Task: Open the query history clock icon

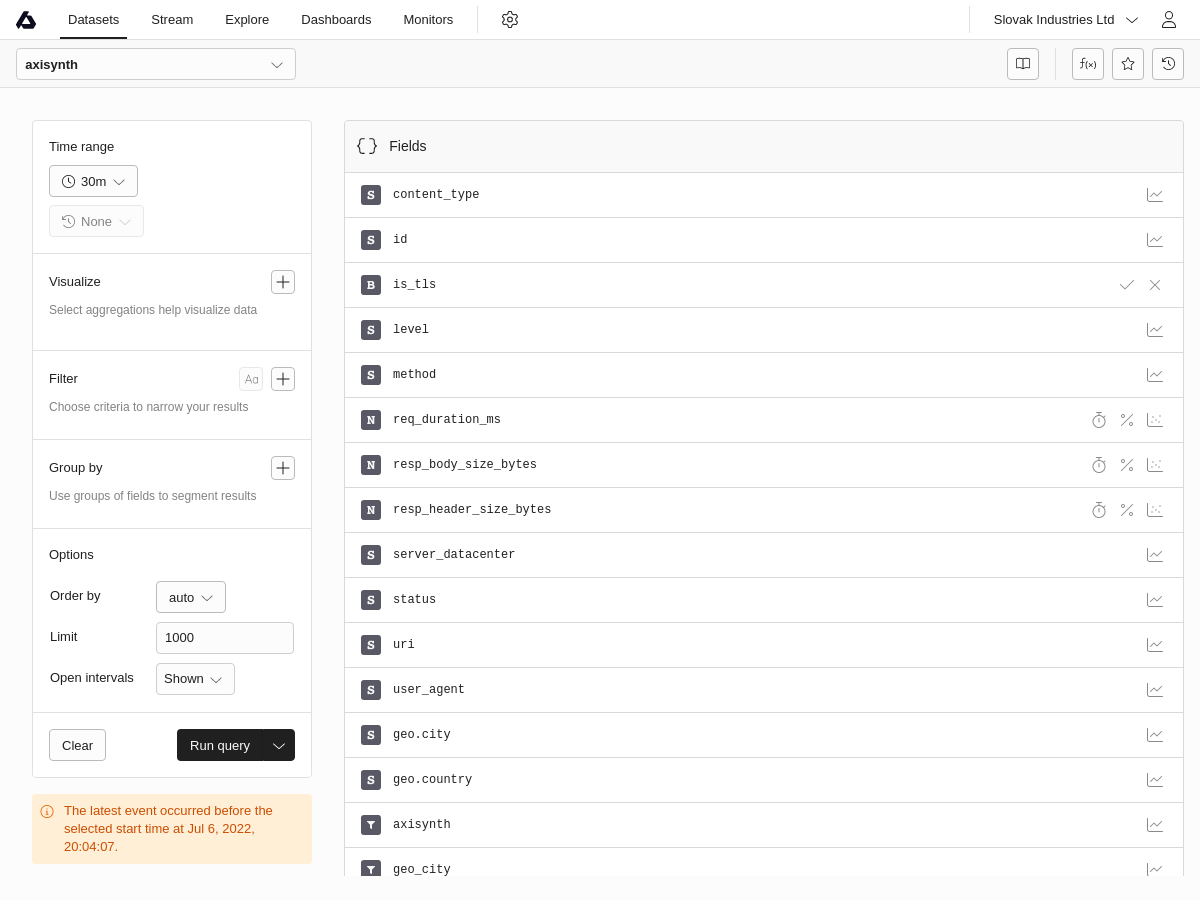Action: (1168, 64)
